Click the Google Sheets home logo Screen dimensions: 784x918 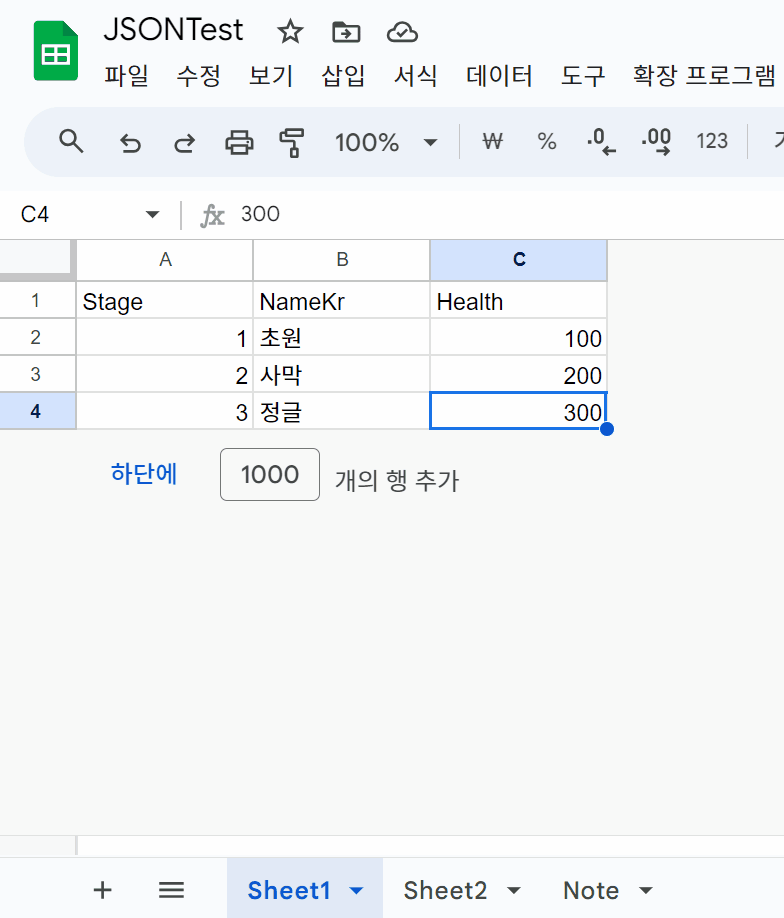[56, 51]
